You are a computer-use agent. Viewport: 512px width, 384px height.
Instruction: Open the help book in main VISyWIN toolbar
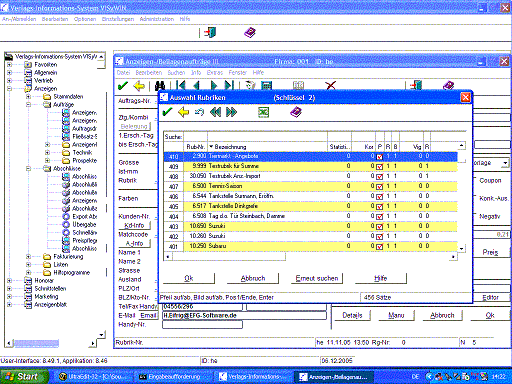(x=250, y=32)
